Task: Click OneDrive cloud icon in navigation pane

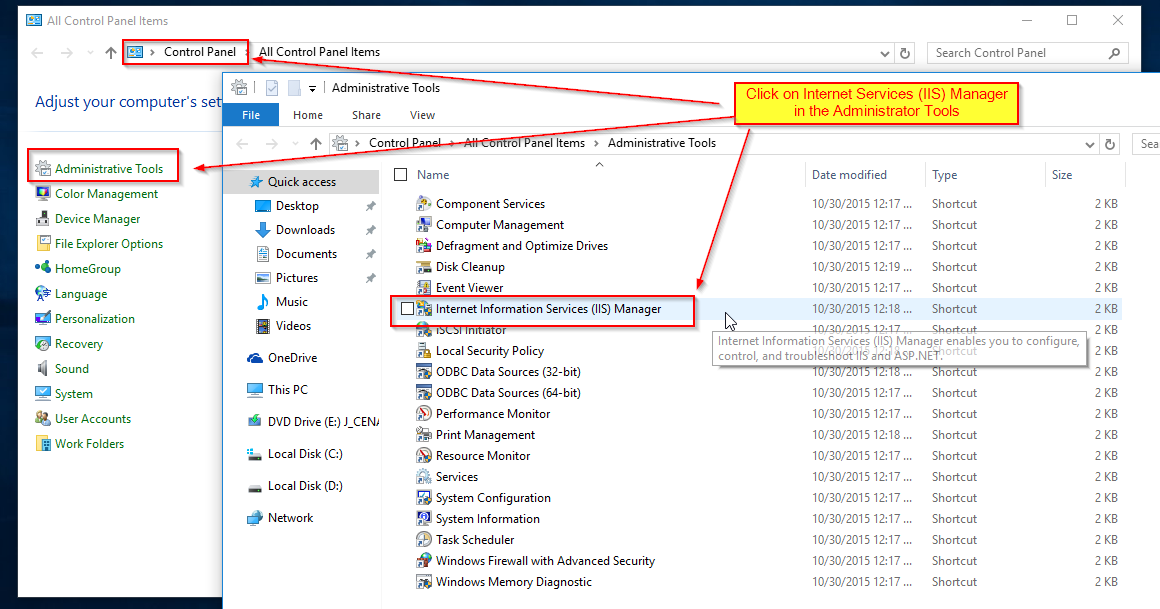Action: coord(254,358)
